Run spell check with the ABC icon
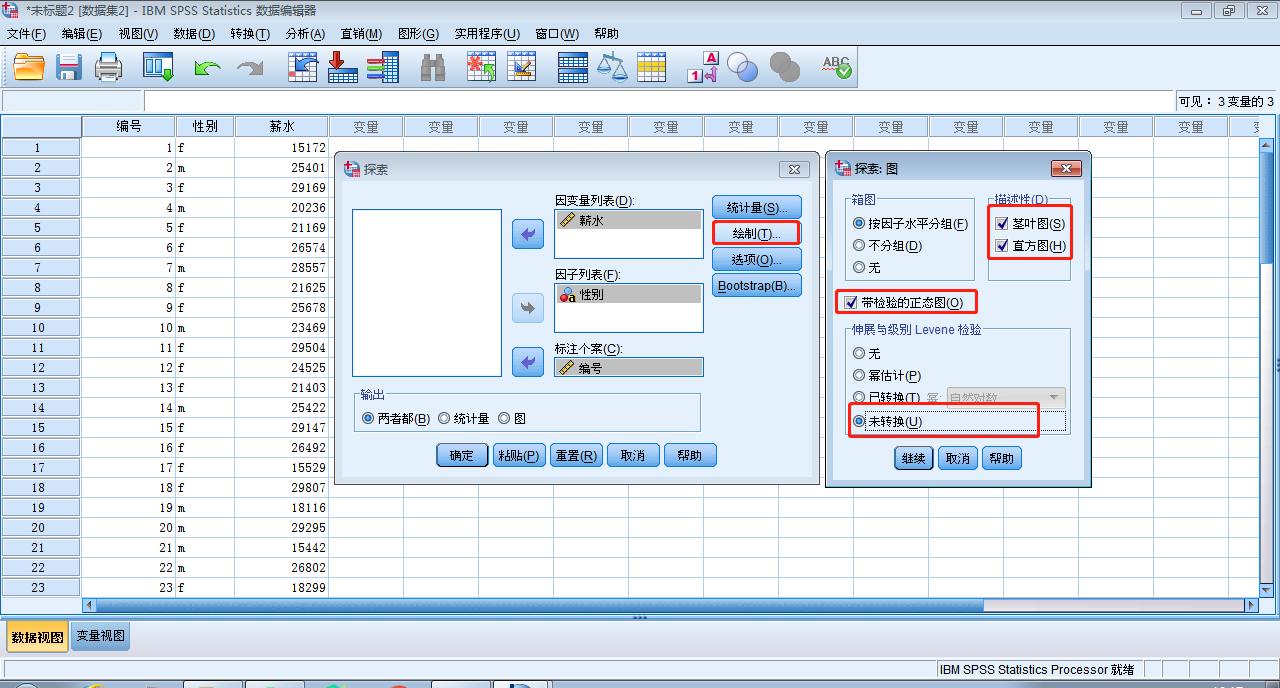1280x688 pixels. (x=836, y=67)
